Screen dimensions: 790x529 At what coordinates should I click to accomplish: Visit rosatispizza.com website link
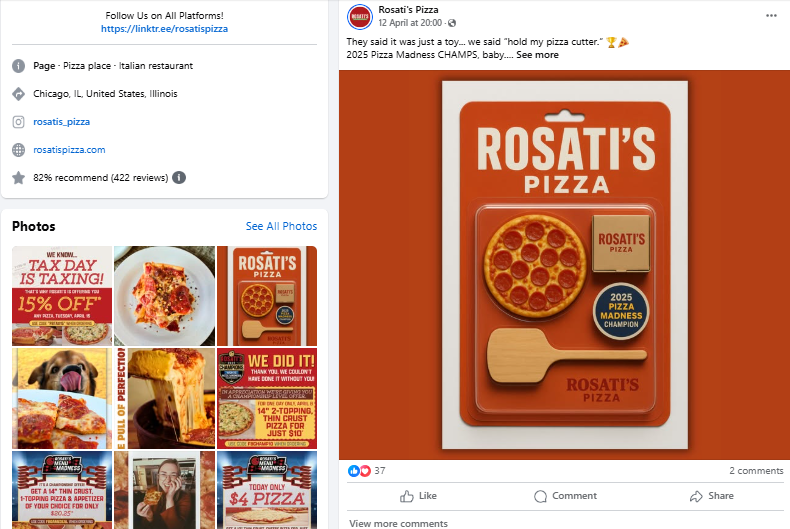click(x=69, y=150)
